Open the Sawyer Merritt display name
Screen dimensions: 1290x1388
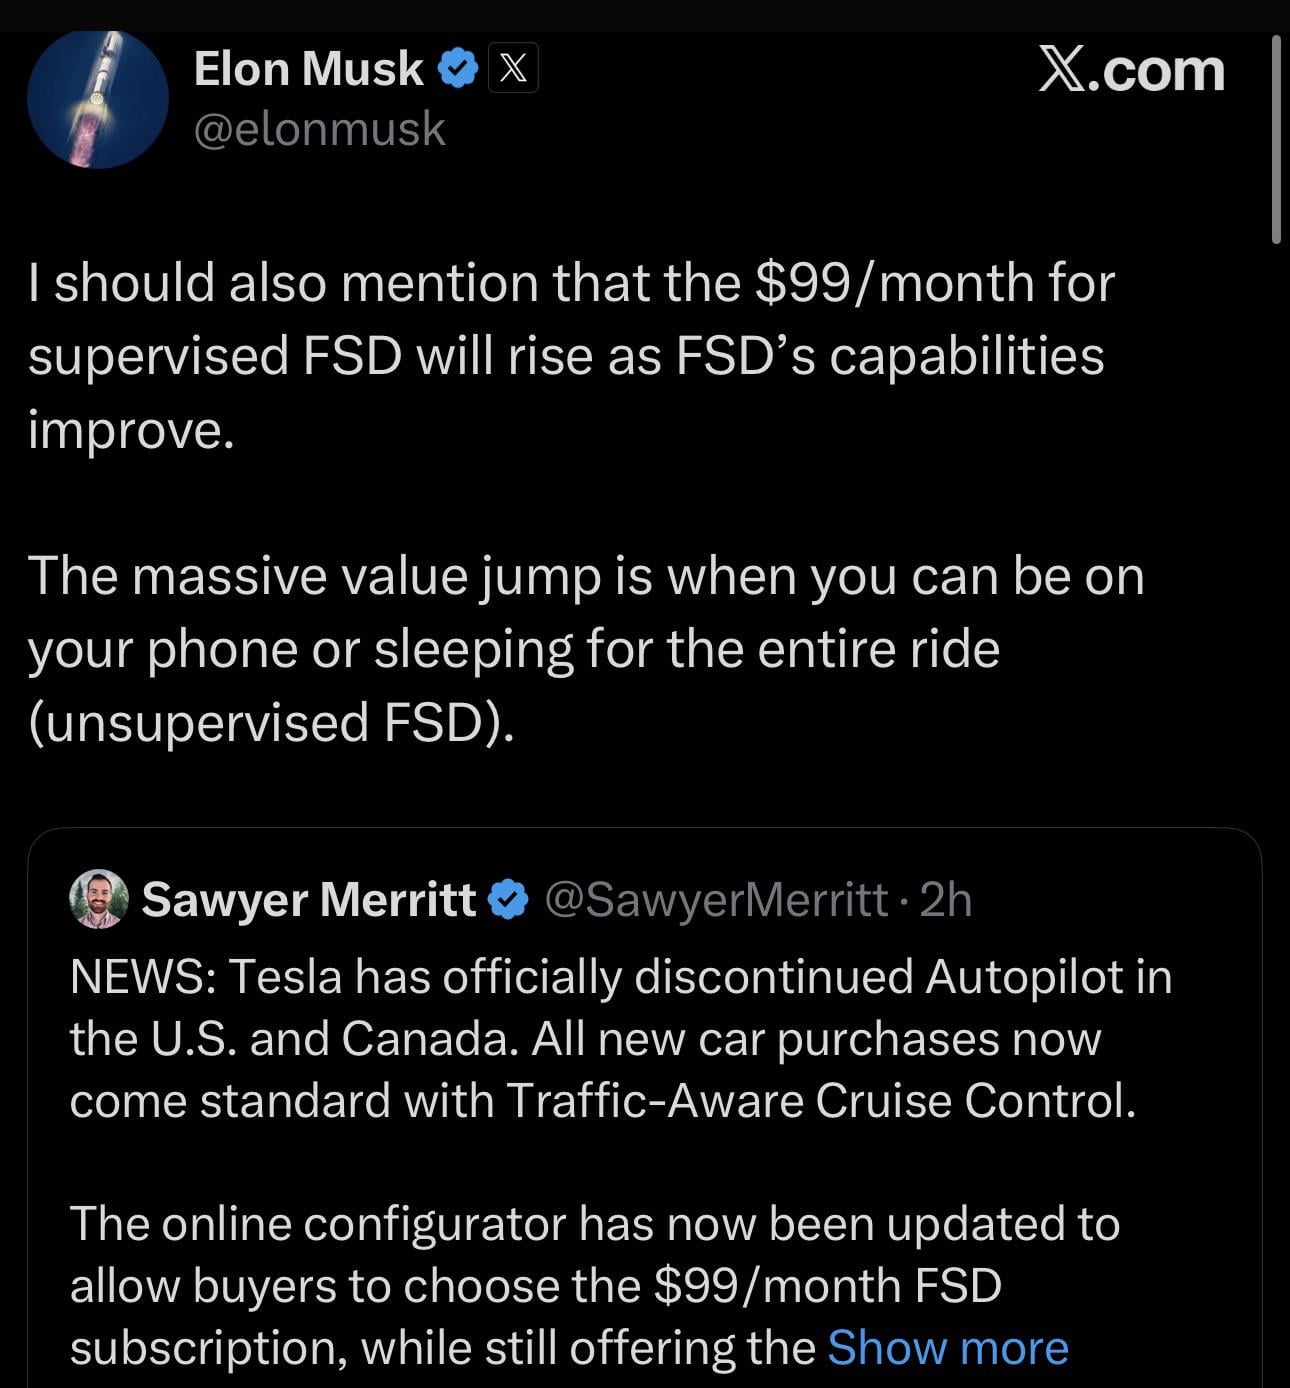(x=309, y=899)
